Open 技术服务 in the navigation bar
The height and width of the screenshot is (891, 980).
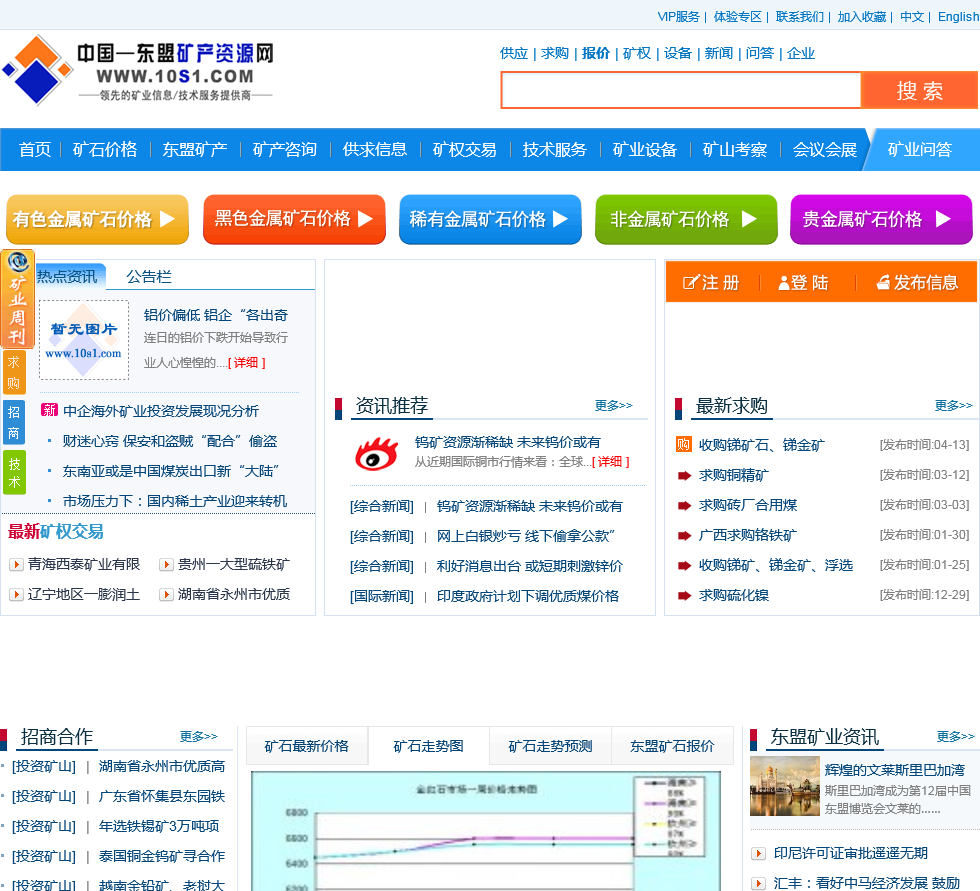(554, 149)
